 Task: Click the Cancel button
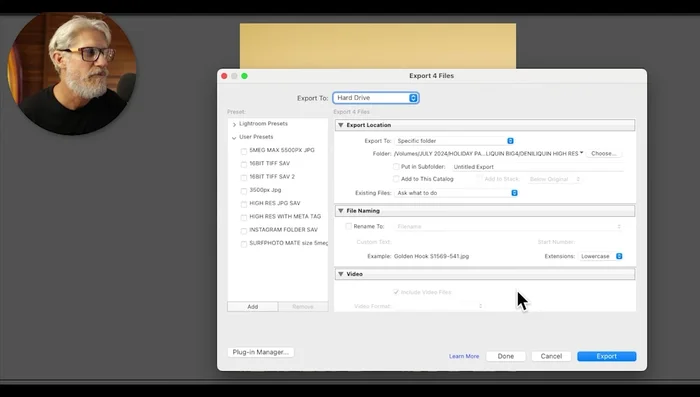pos(551,356)
